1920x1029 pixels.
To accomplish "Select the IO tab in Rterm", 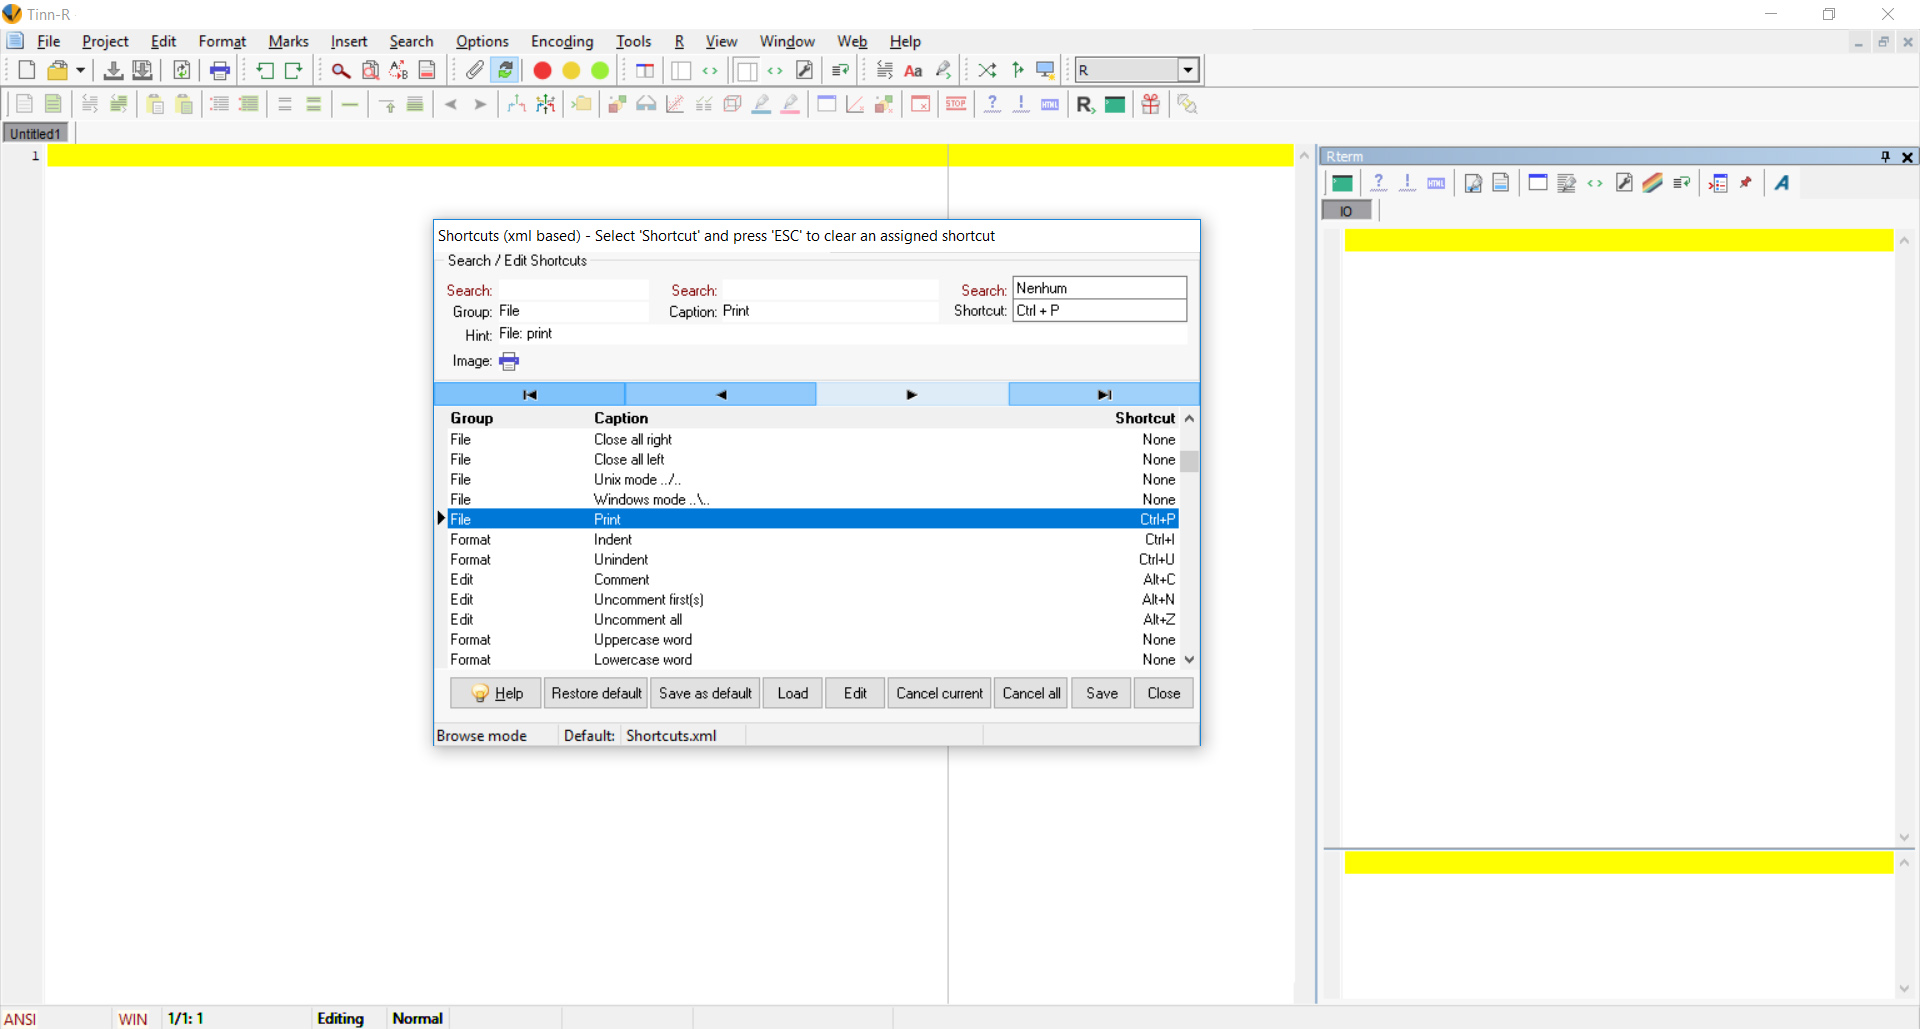I will (1346, 211).
